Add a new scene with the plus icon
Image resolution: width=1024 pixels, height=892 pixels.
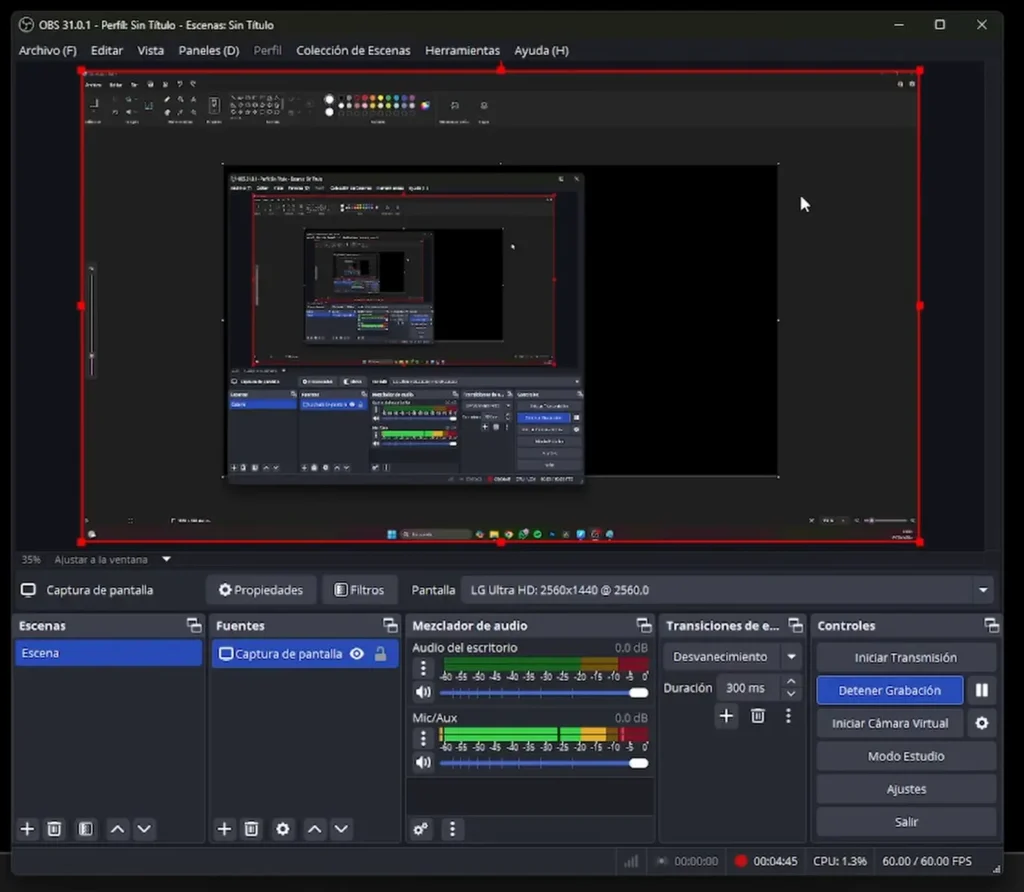click(26, 829)
